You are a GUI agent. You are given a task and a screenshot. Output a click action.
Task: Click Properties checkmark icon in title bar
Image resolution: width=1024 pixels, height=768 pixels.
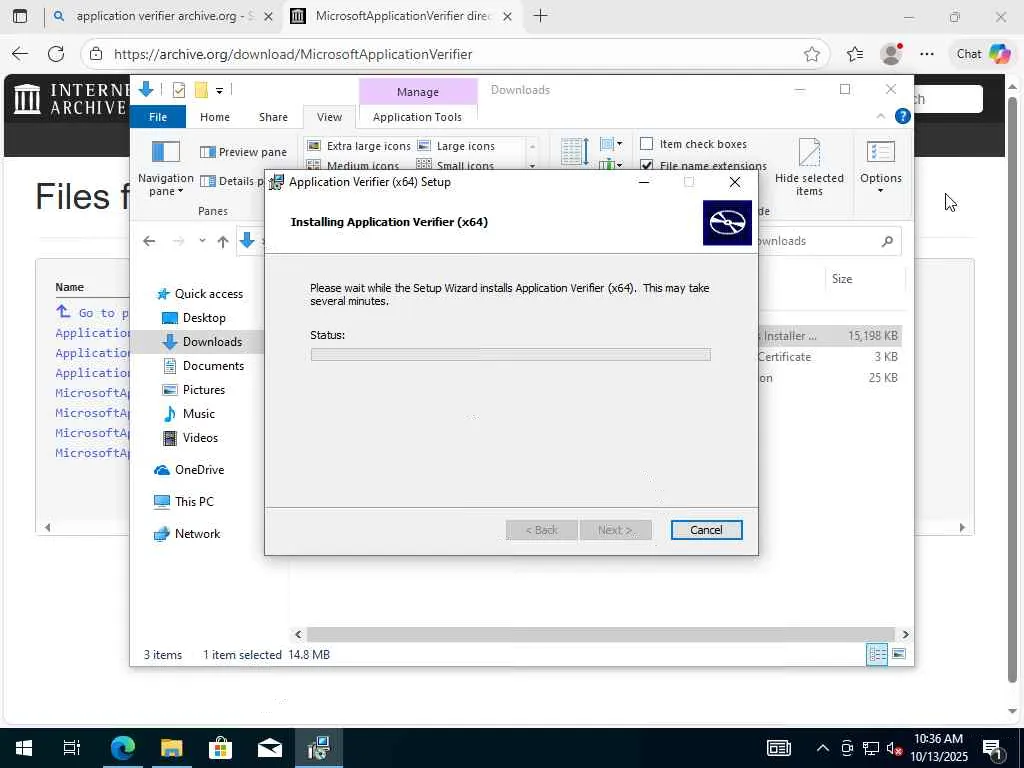coord(178,90)
